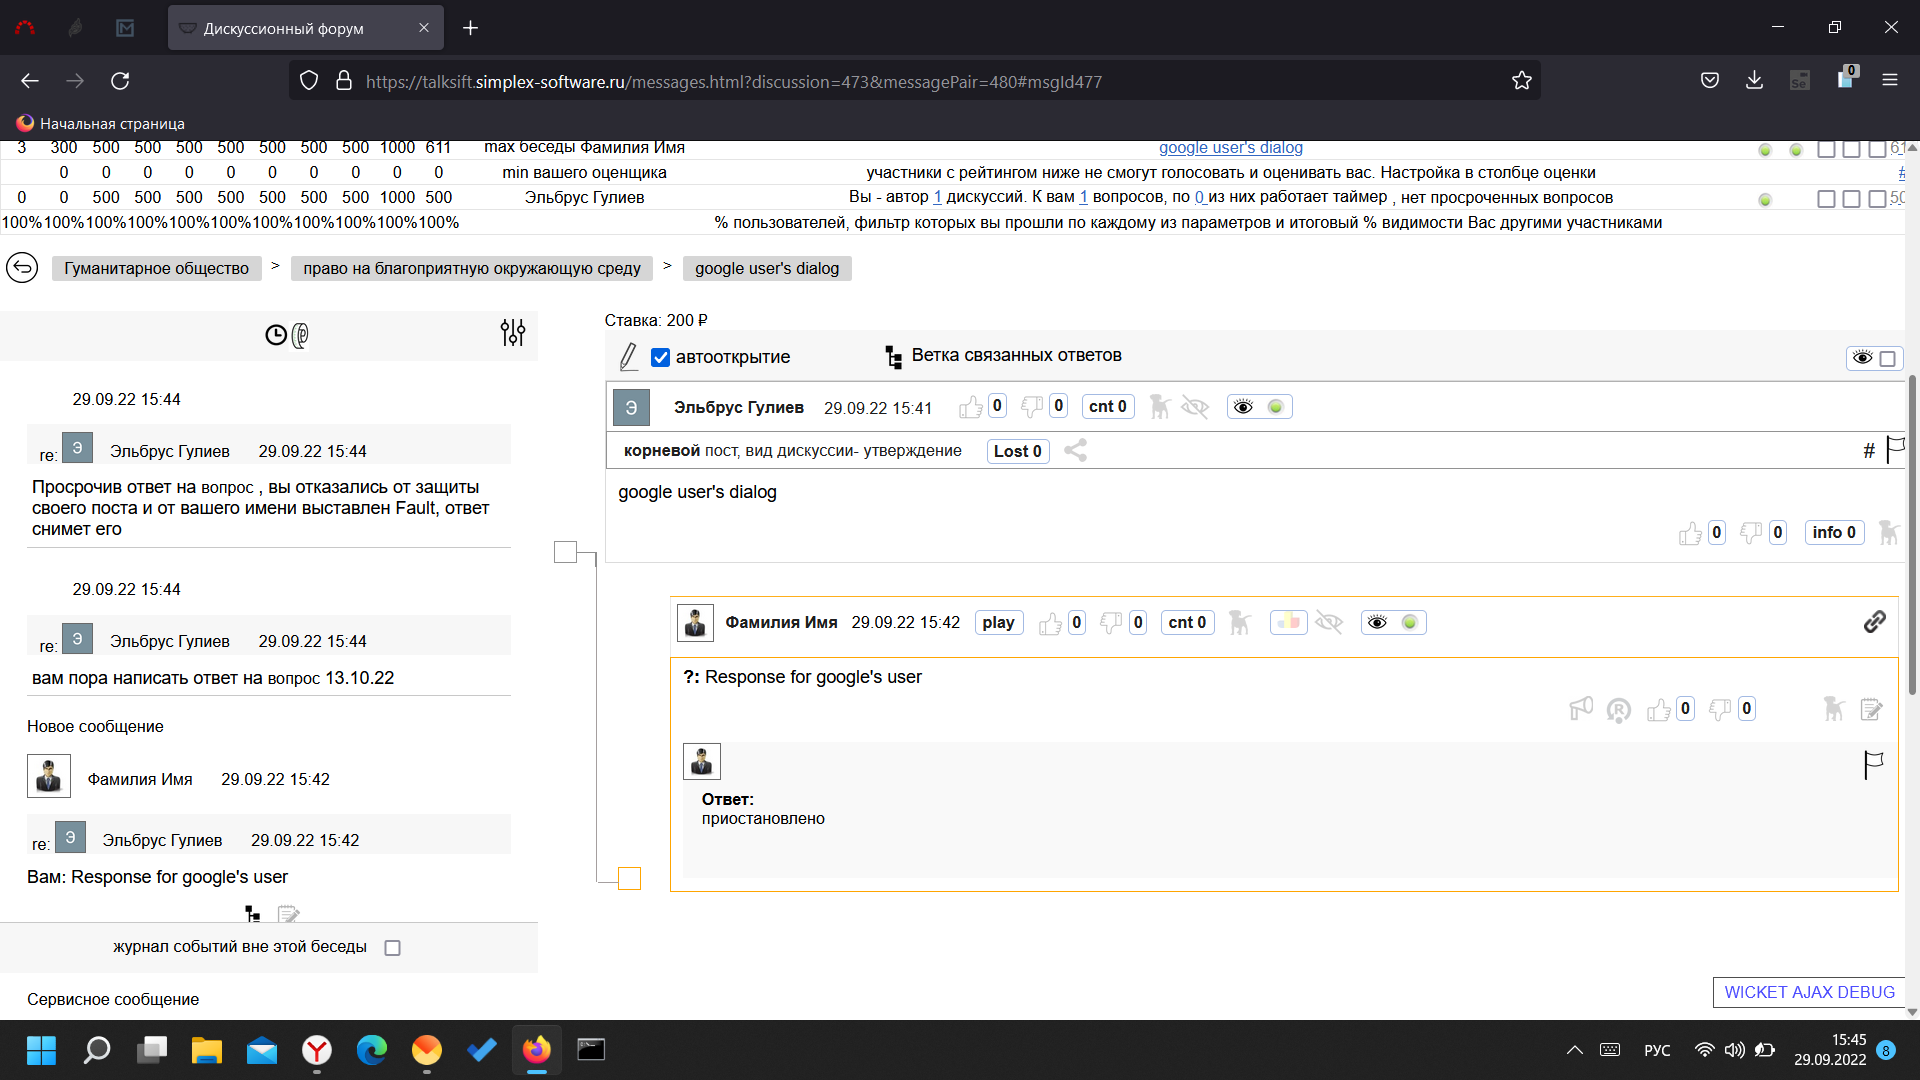Click edit note icon below Вам: Response message

click(x=289, y=914)
